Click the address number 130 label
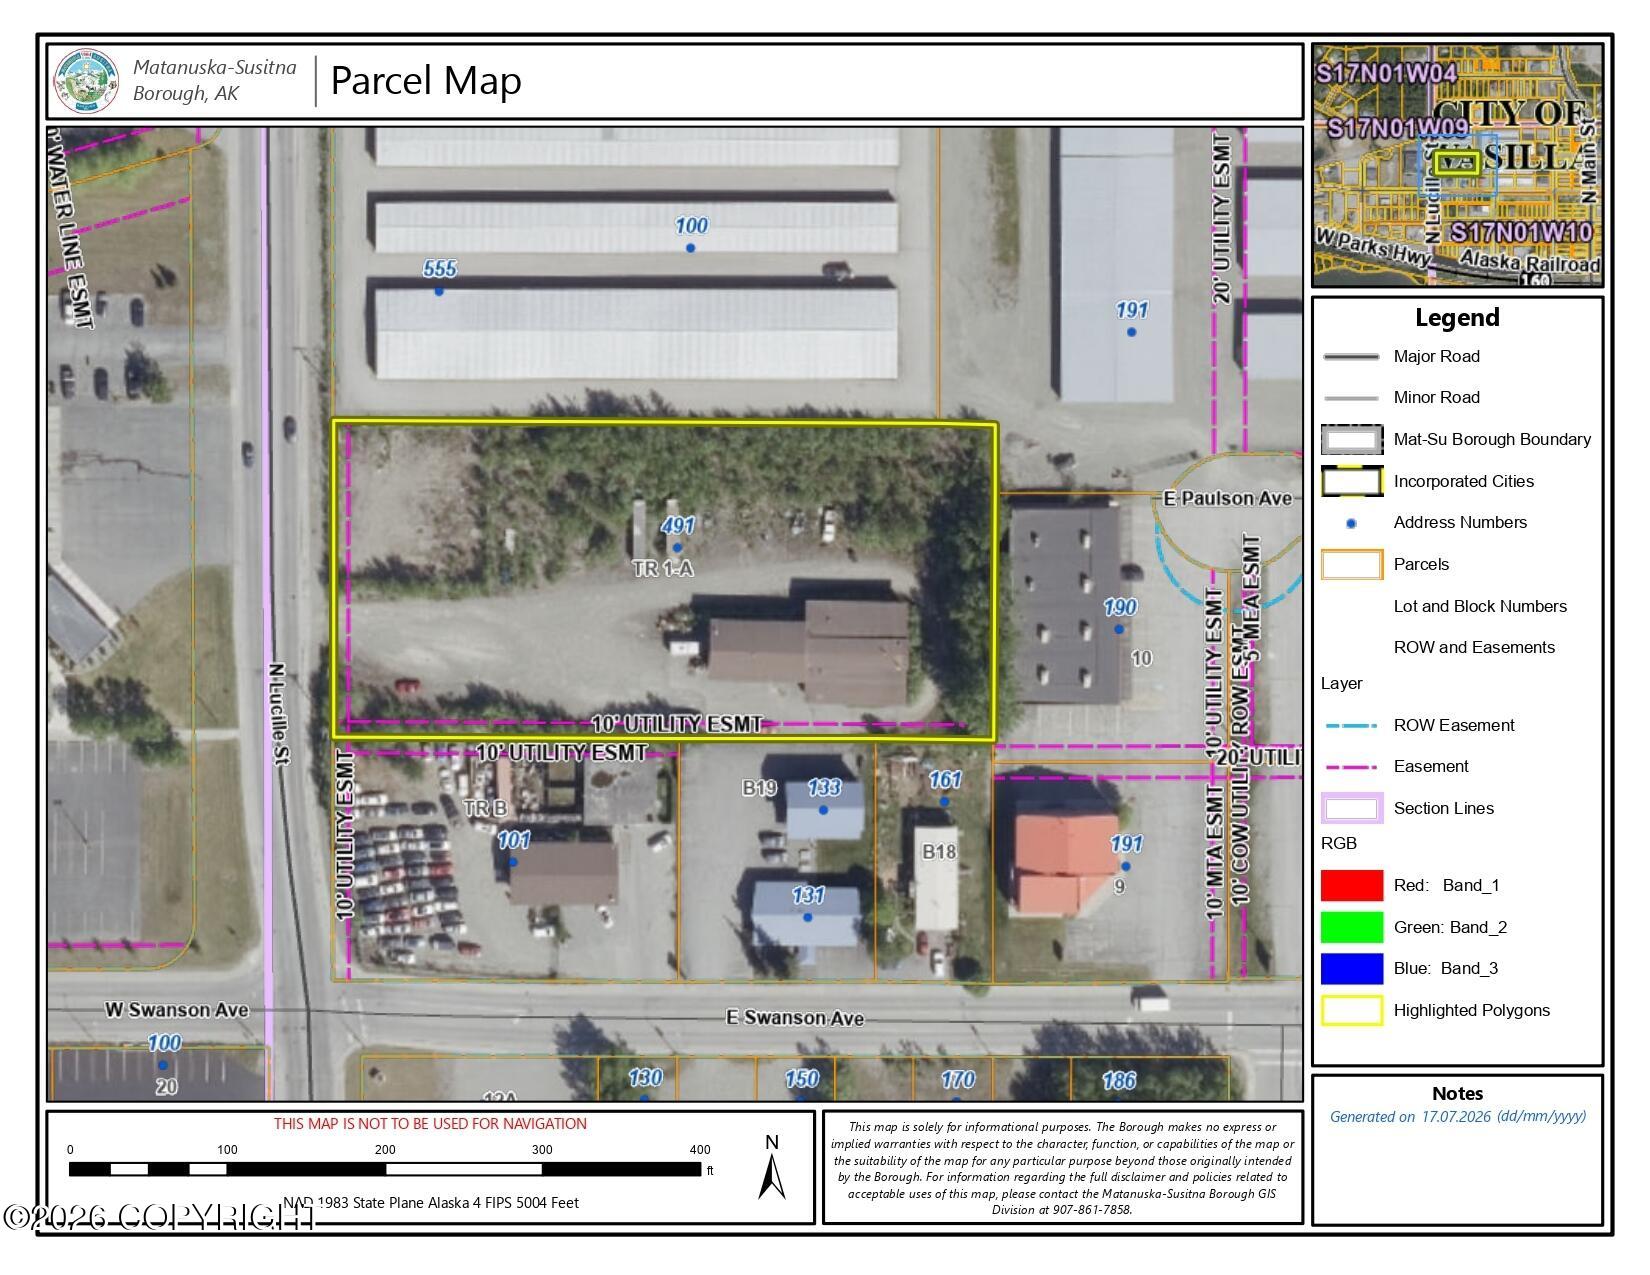Image resolution: width=1650 pixels, height=1275 pixels. [x=645, y=1077]
